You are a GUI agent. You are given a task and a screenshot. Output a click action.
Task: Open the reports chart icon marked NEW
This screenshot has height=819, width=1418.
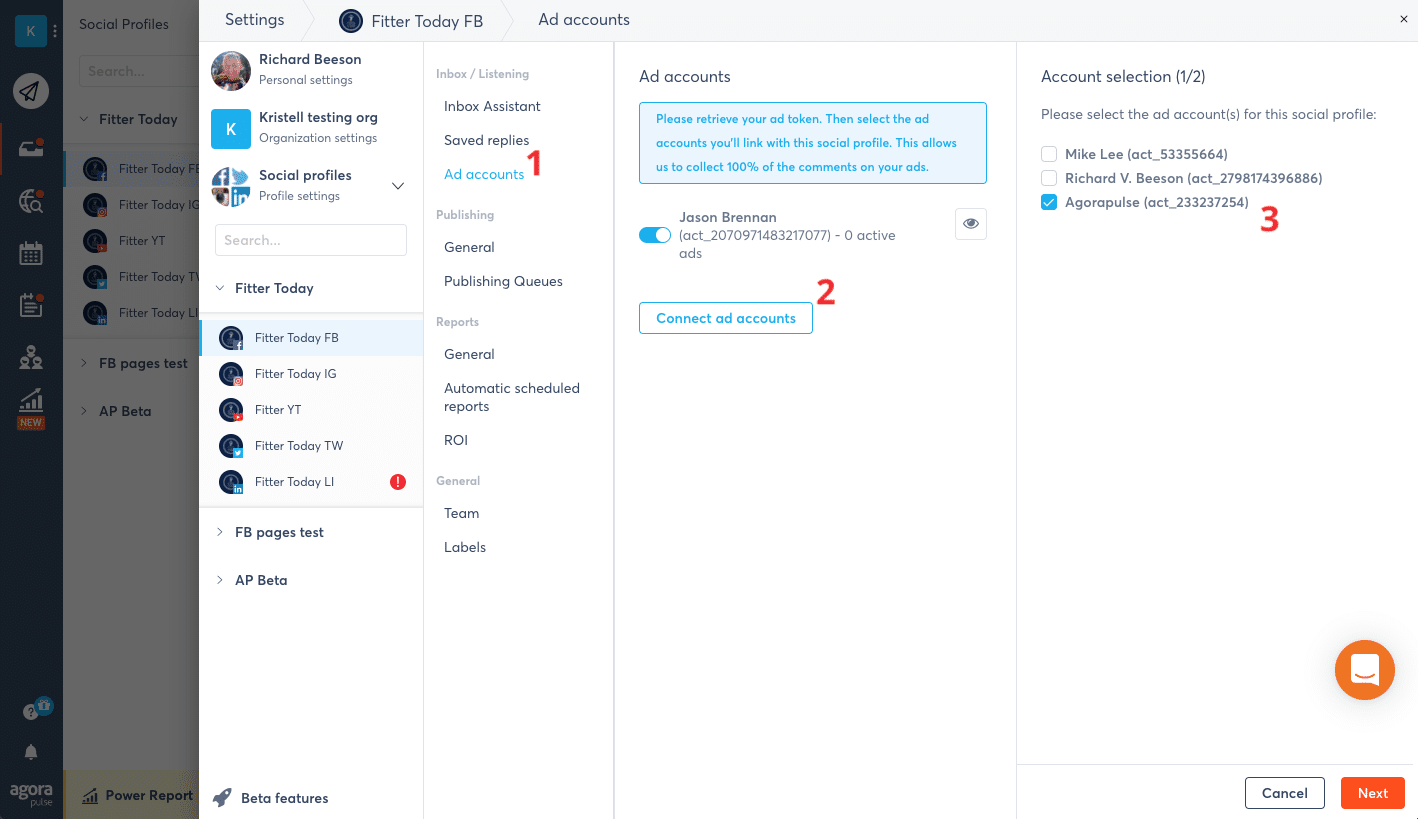tap(31, 408)
